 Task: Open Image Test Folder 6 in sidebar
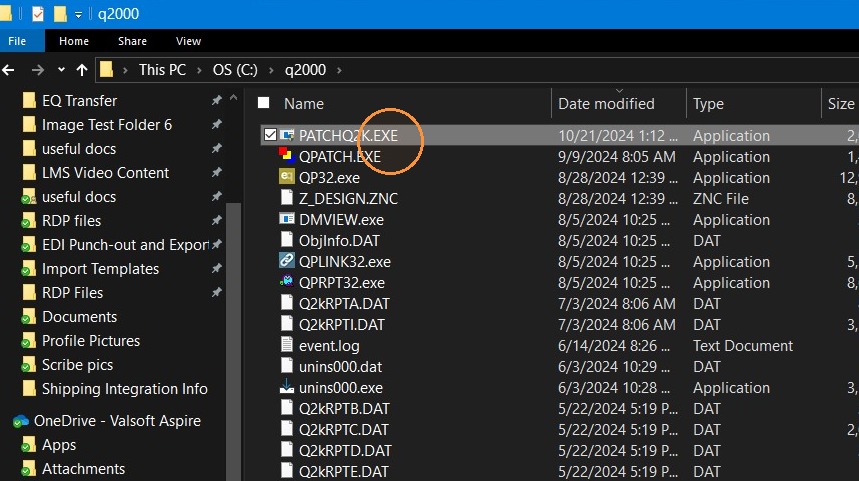point(107,125)
